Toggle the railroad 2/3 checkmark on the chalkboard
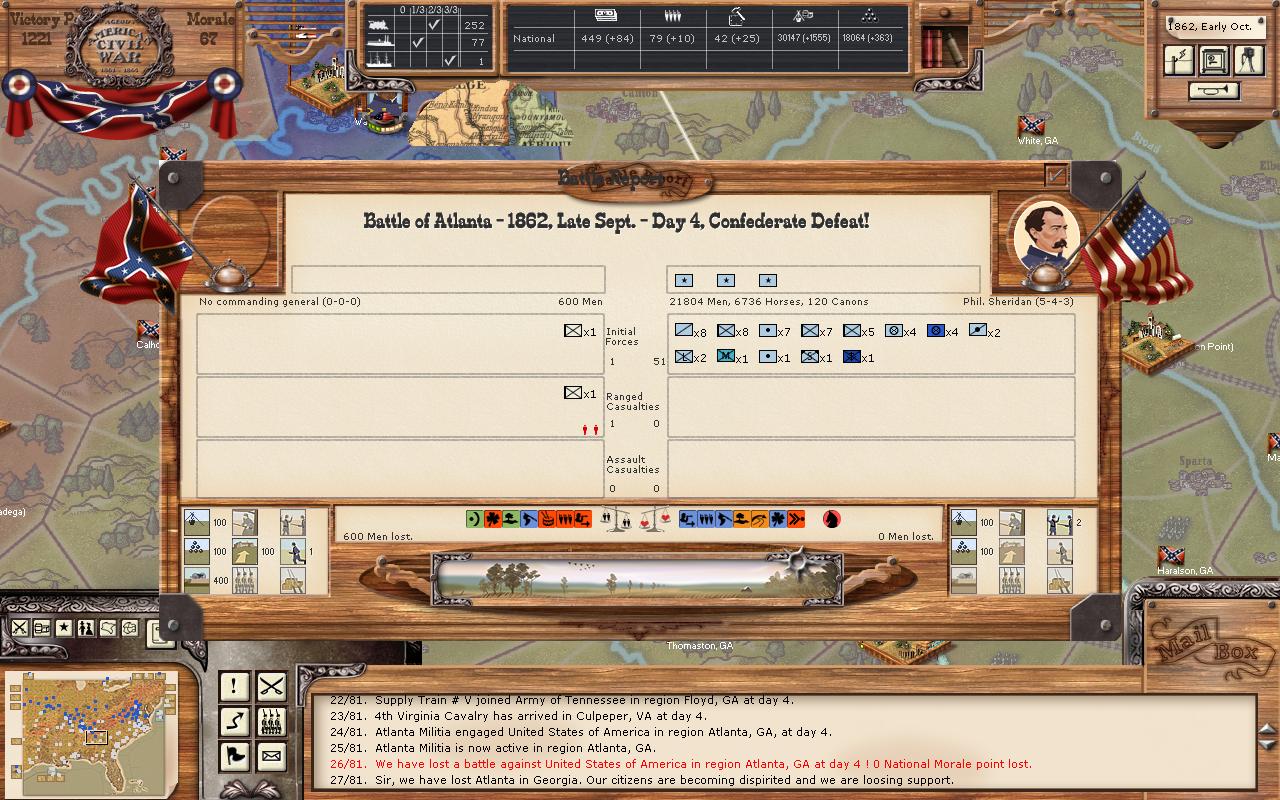The image size is (1280, 800). tap(433, 24)
